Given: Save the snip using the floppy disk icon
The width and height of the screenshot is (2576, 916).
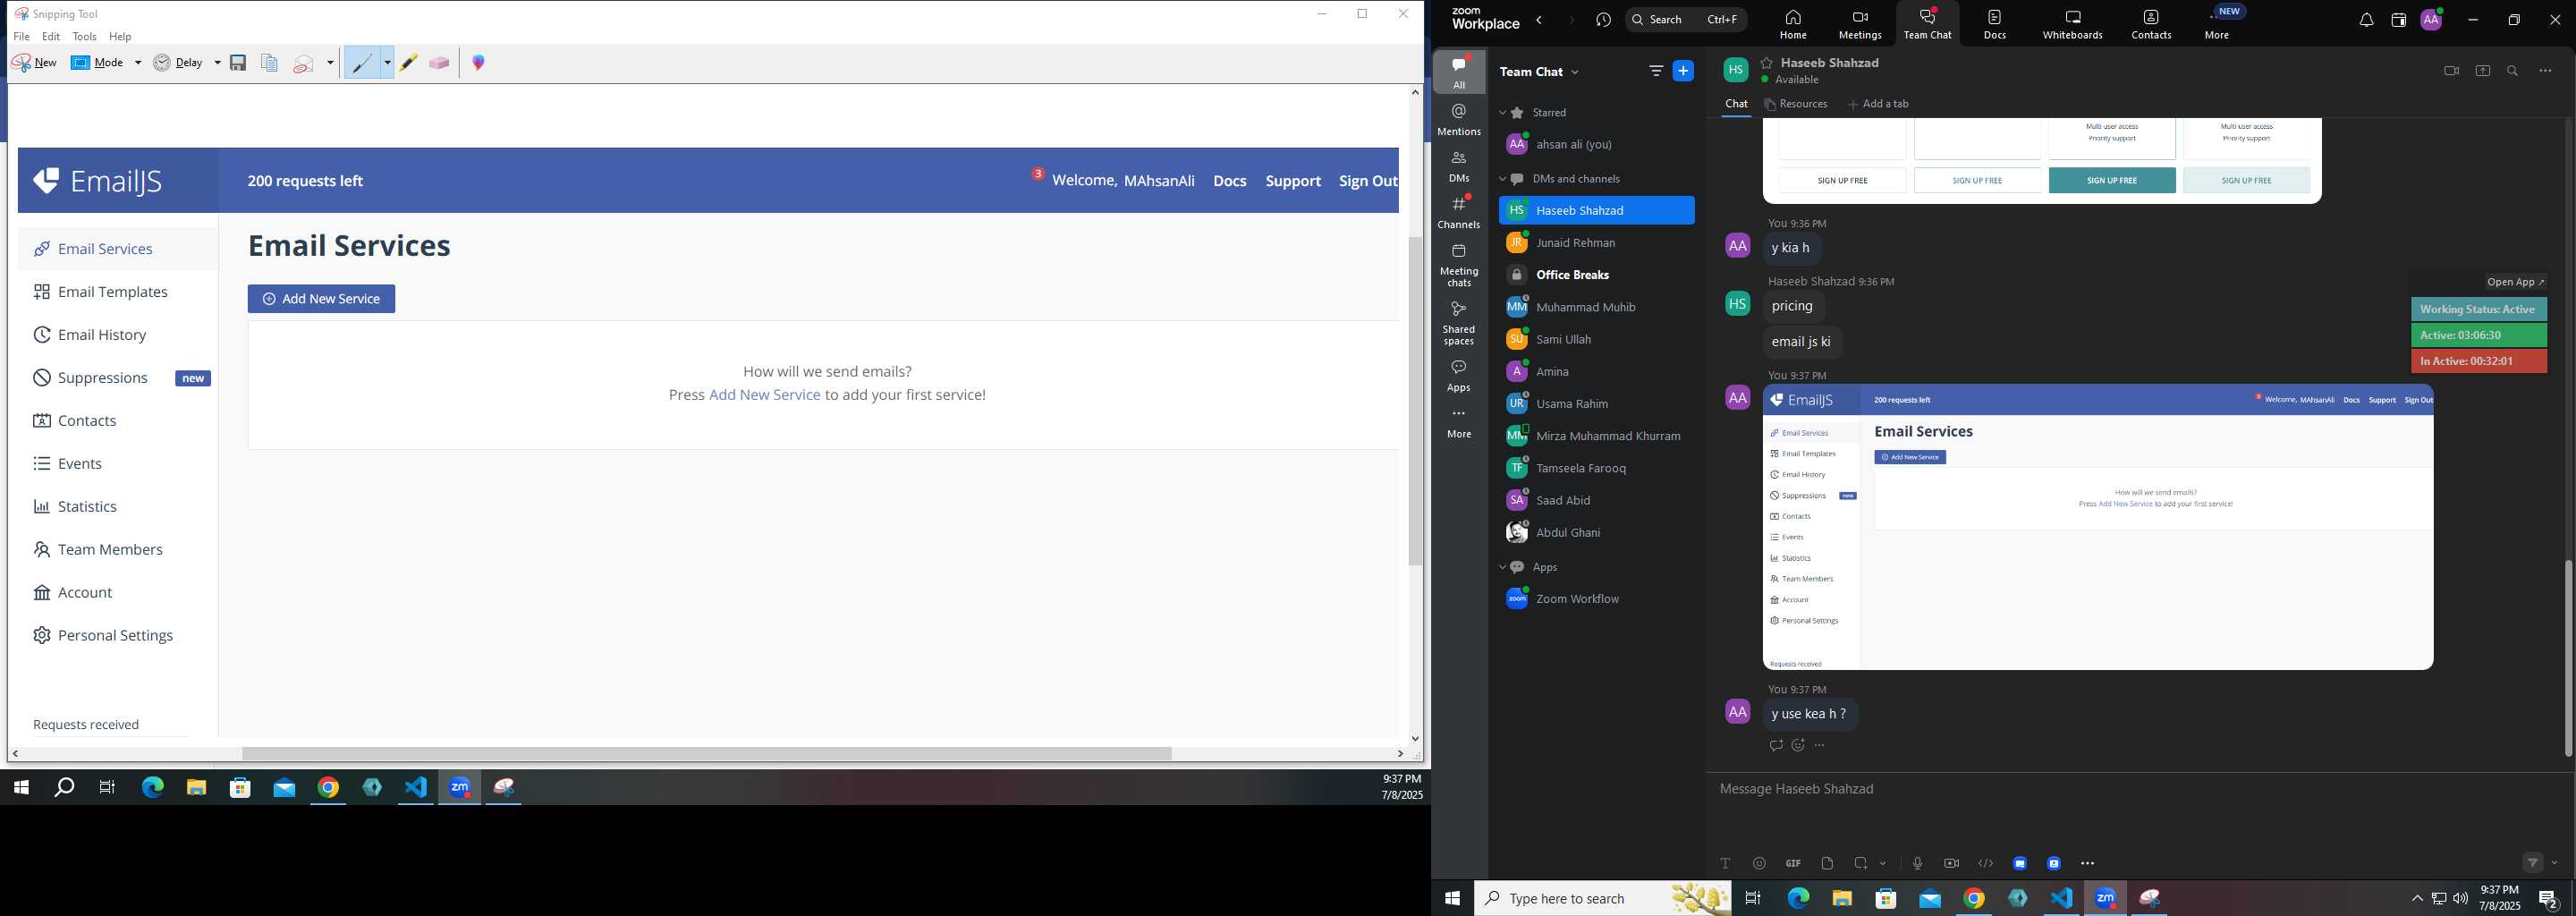Looking at the screenshot, I should (239, 63).
